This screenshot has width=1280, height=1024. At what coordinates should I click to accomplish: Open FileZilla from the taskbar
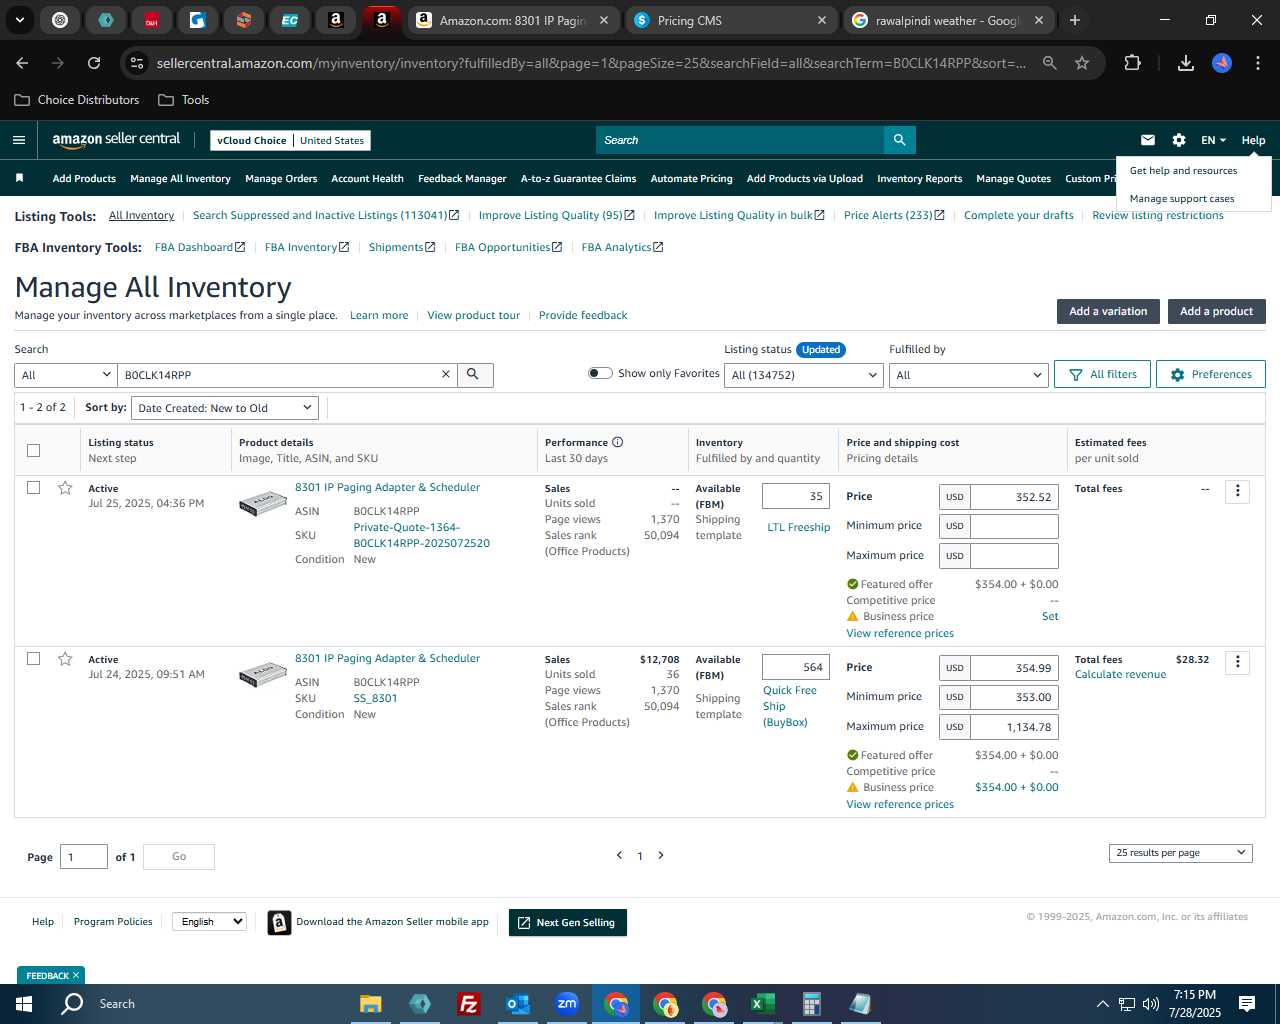click(x=468, y=1004)
